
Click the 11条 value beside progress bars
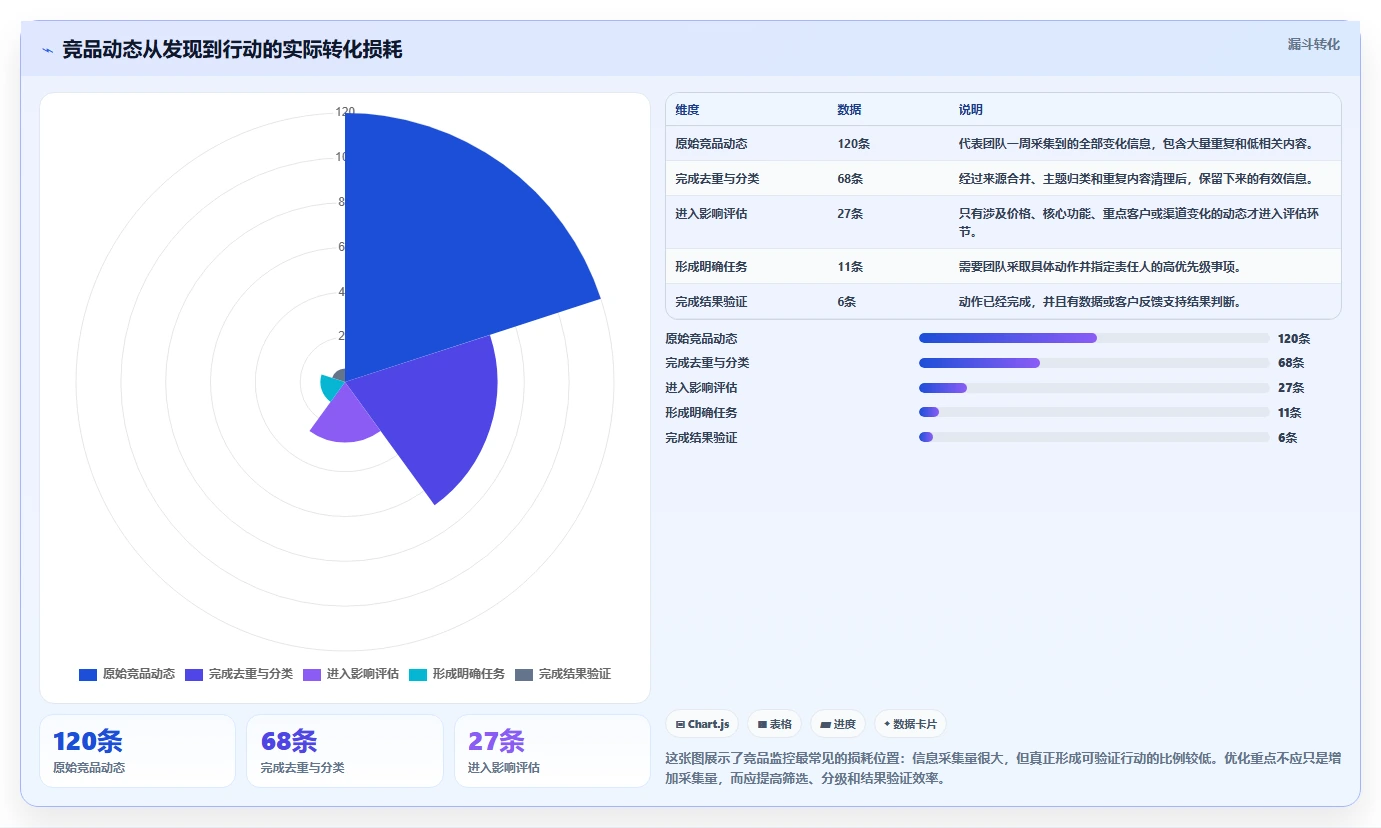coord(1290,413)
